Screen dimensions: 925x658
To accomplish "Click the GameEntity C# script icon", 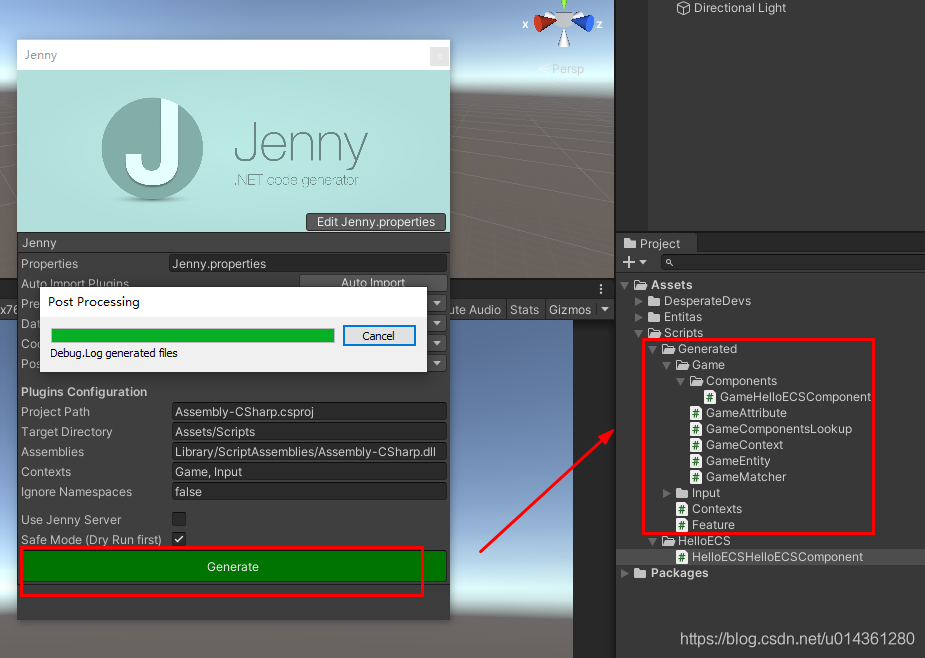I will (x=695, y=460).
